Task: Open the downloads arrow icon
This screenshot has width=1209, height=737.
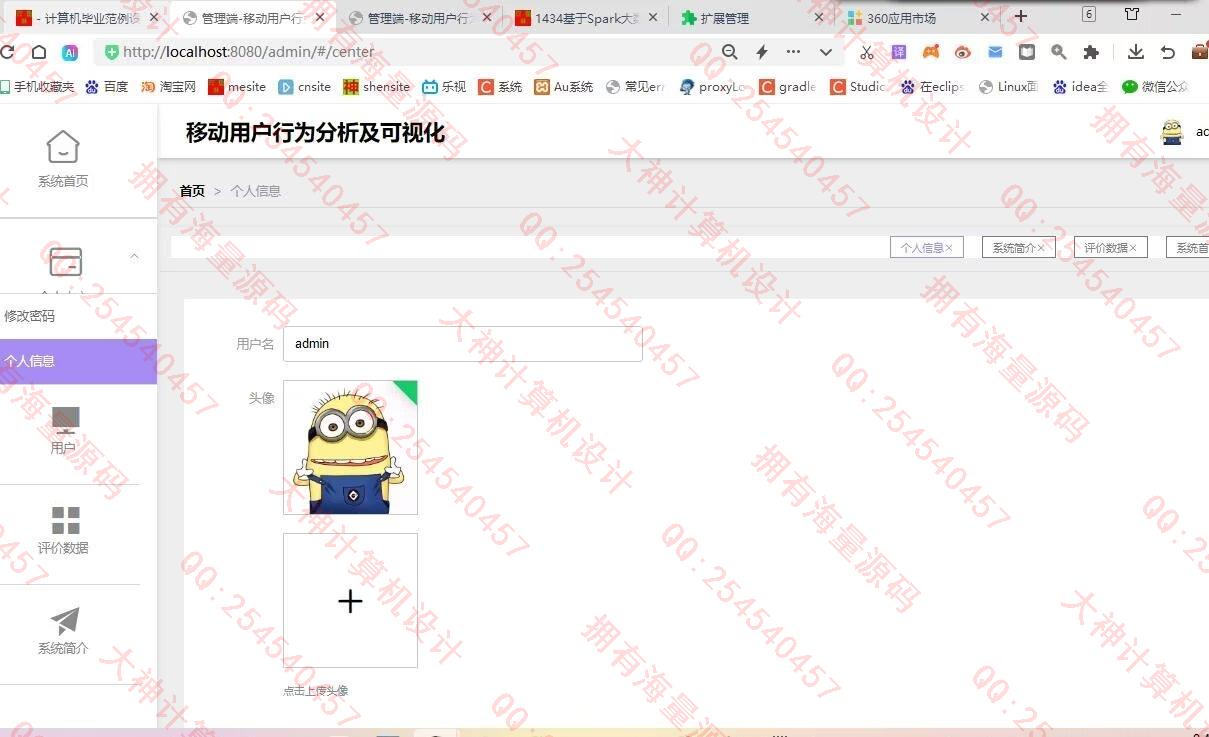Action: pos(1136,52)
